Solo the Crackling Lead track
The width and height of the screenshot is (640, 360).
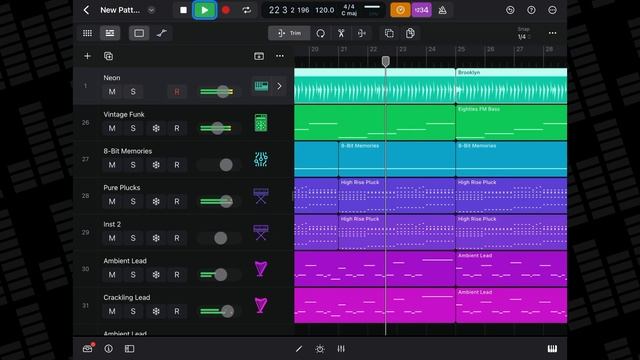[x=133, y=311]
